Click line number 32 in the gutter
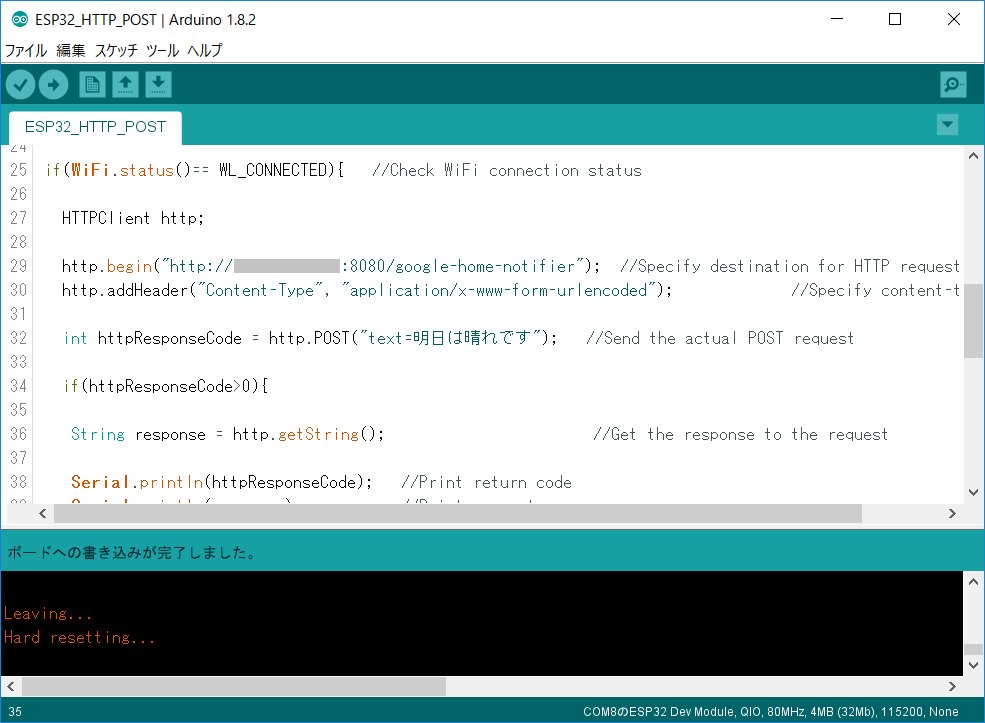Image resolution: width=985 pixels, height=723 pixels. pos(18,338)
